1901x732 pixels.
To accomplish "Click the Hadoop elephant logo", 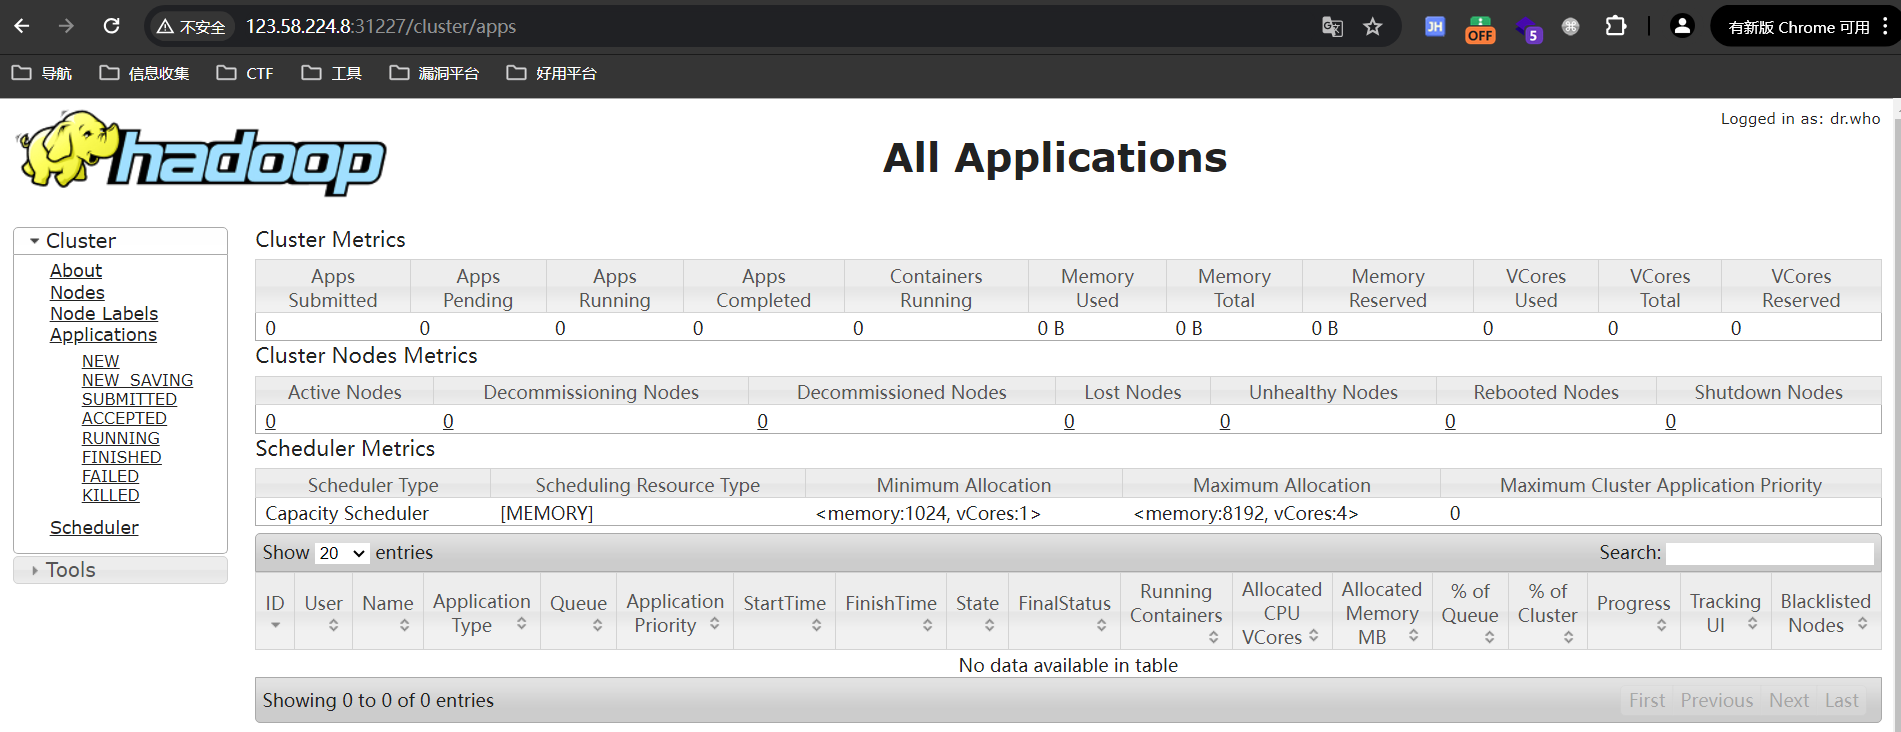I will tap(201, 153).
